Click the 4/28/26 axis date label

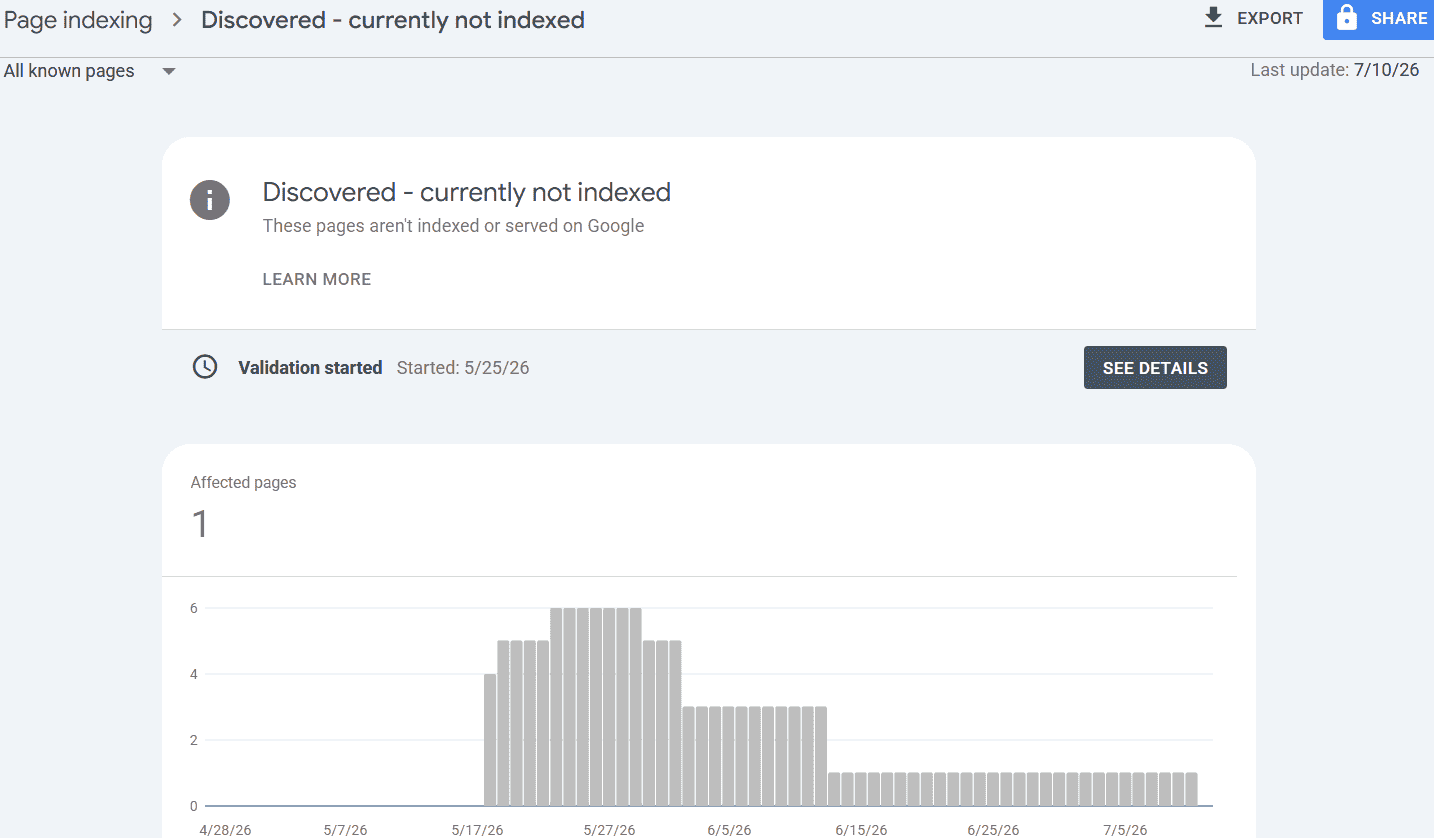(x=225, y=830)
